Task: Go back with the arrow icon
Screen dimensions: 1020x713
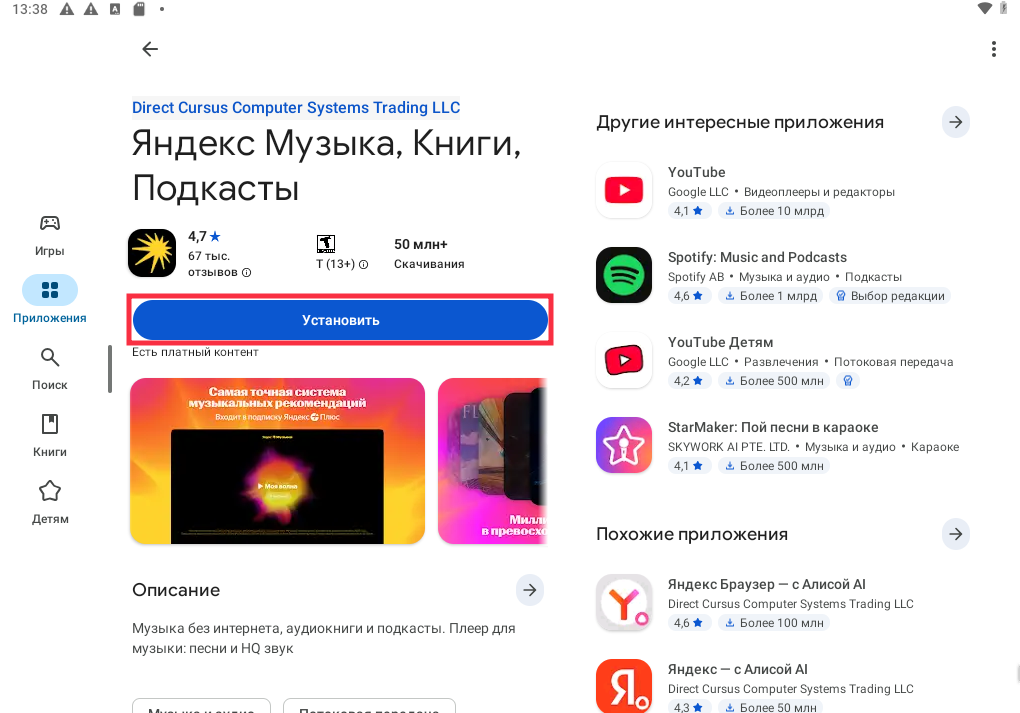Action: tap(150, 49)
